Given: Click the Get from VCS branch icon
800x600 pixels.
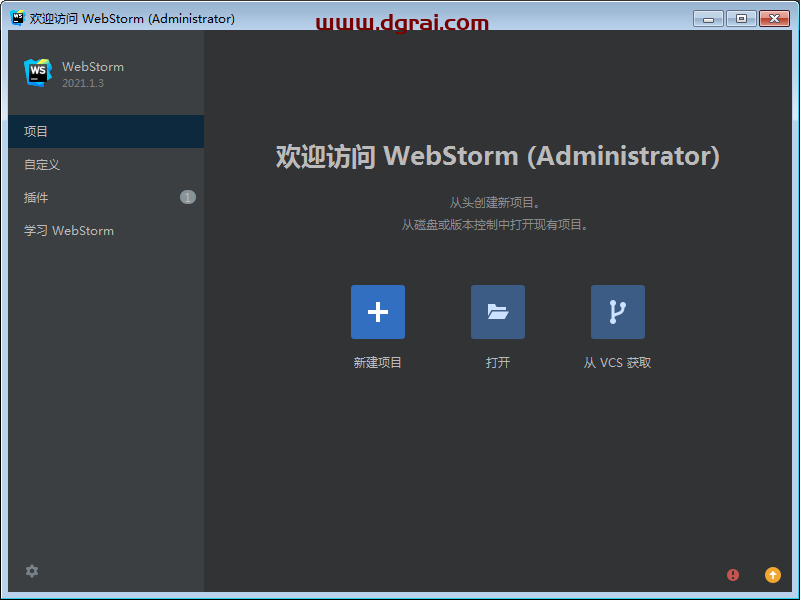Looking at the screenshot, I should [617, 312].
